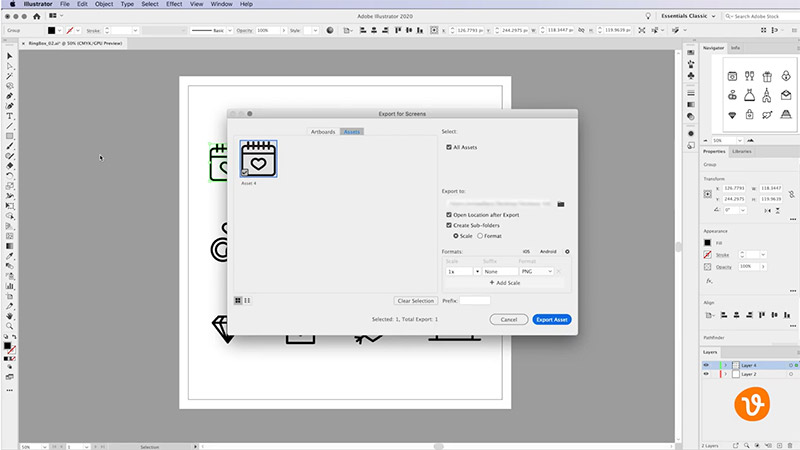Delete selected layer with trash icon
The height and width of the screenshot is (450, 800).
pyautogui.click(x=790, y=445)
